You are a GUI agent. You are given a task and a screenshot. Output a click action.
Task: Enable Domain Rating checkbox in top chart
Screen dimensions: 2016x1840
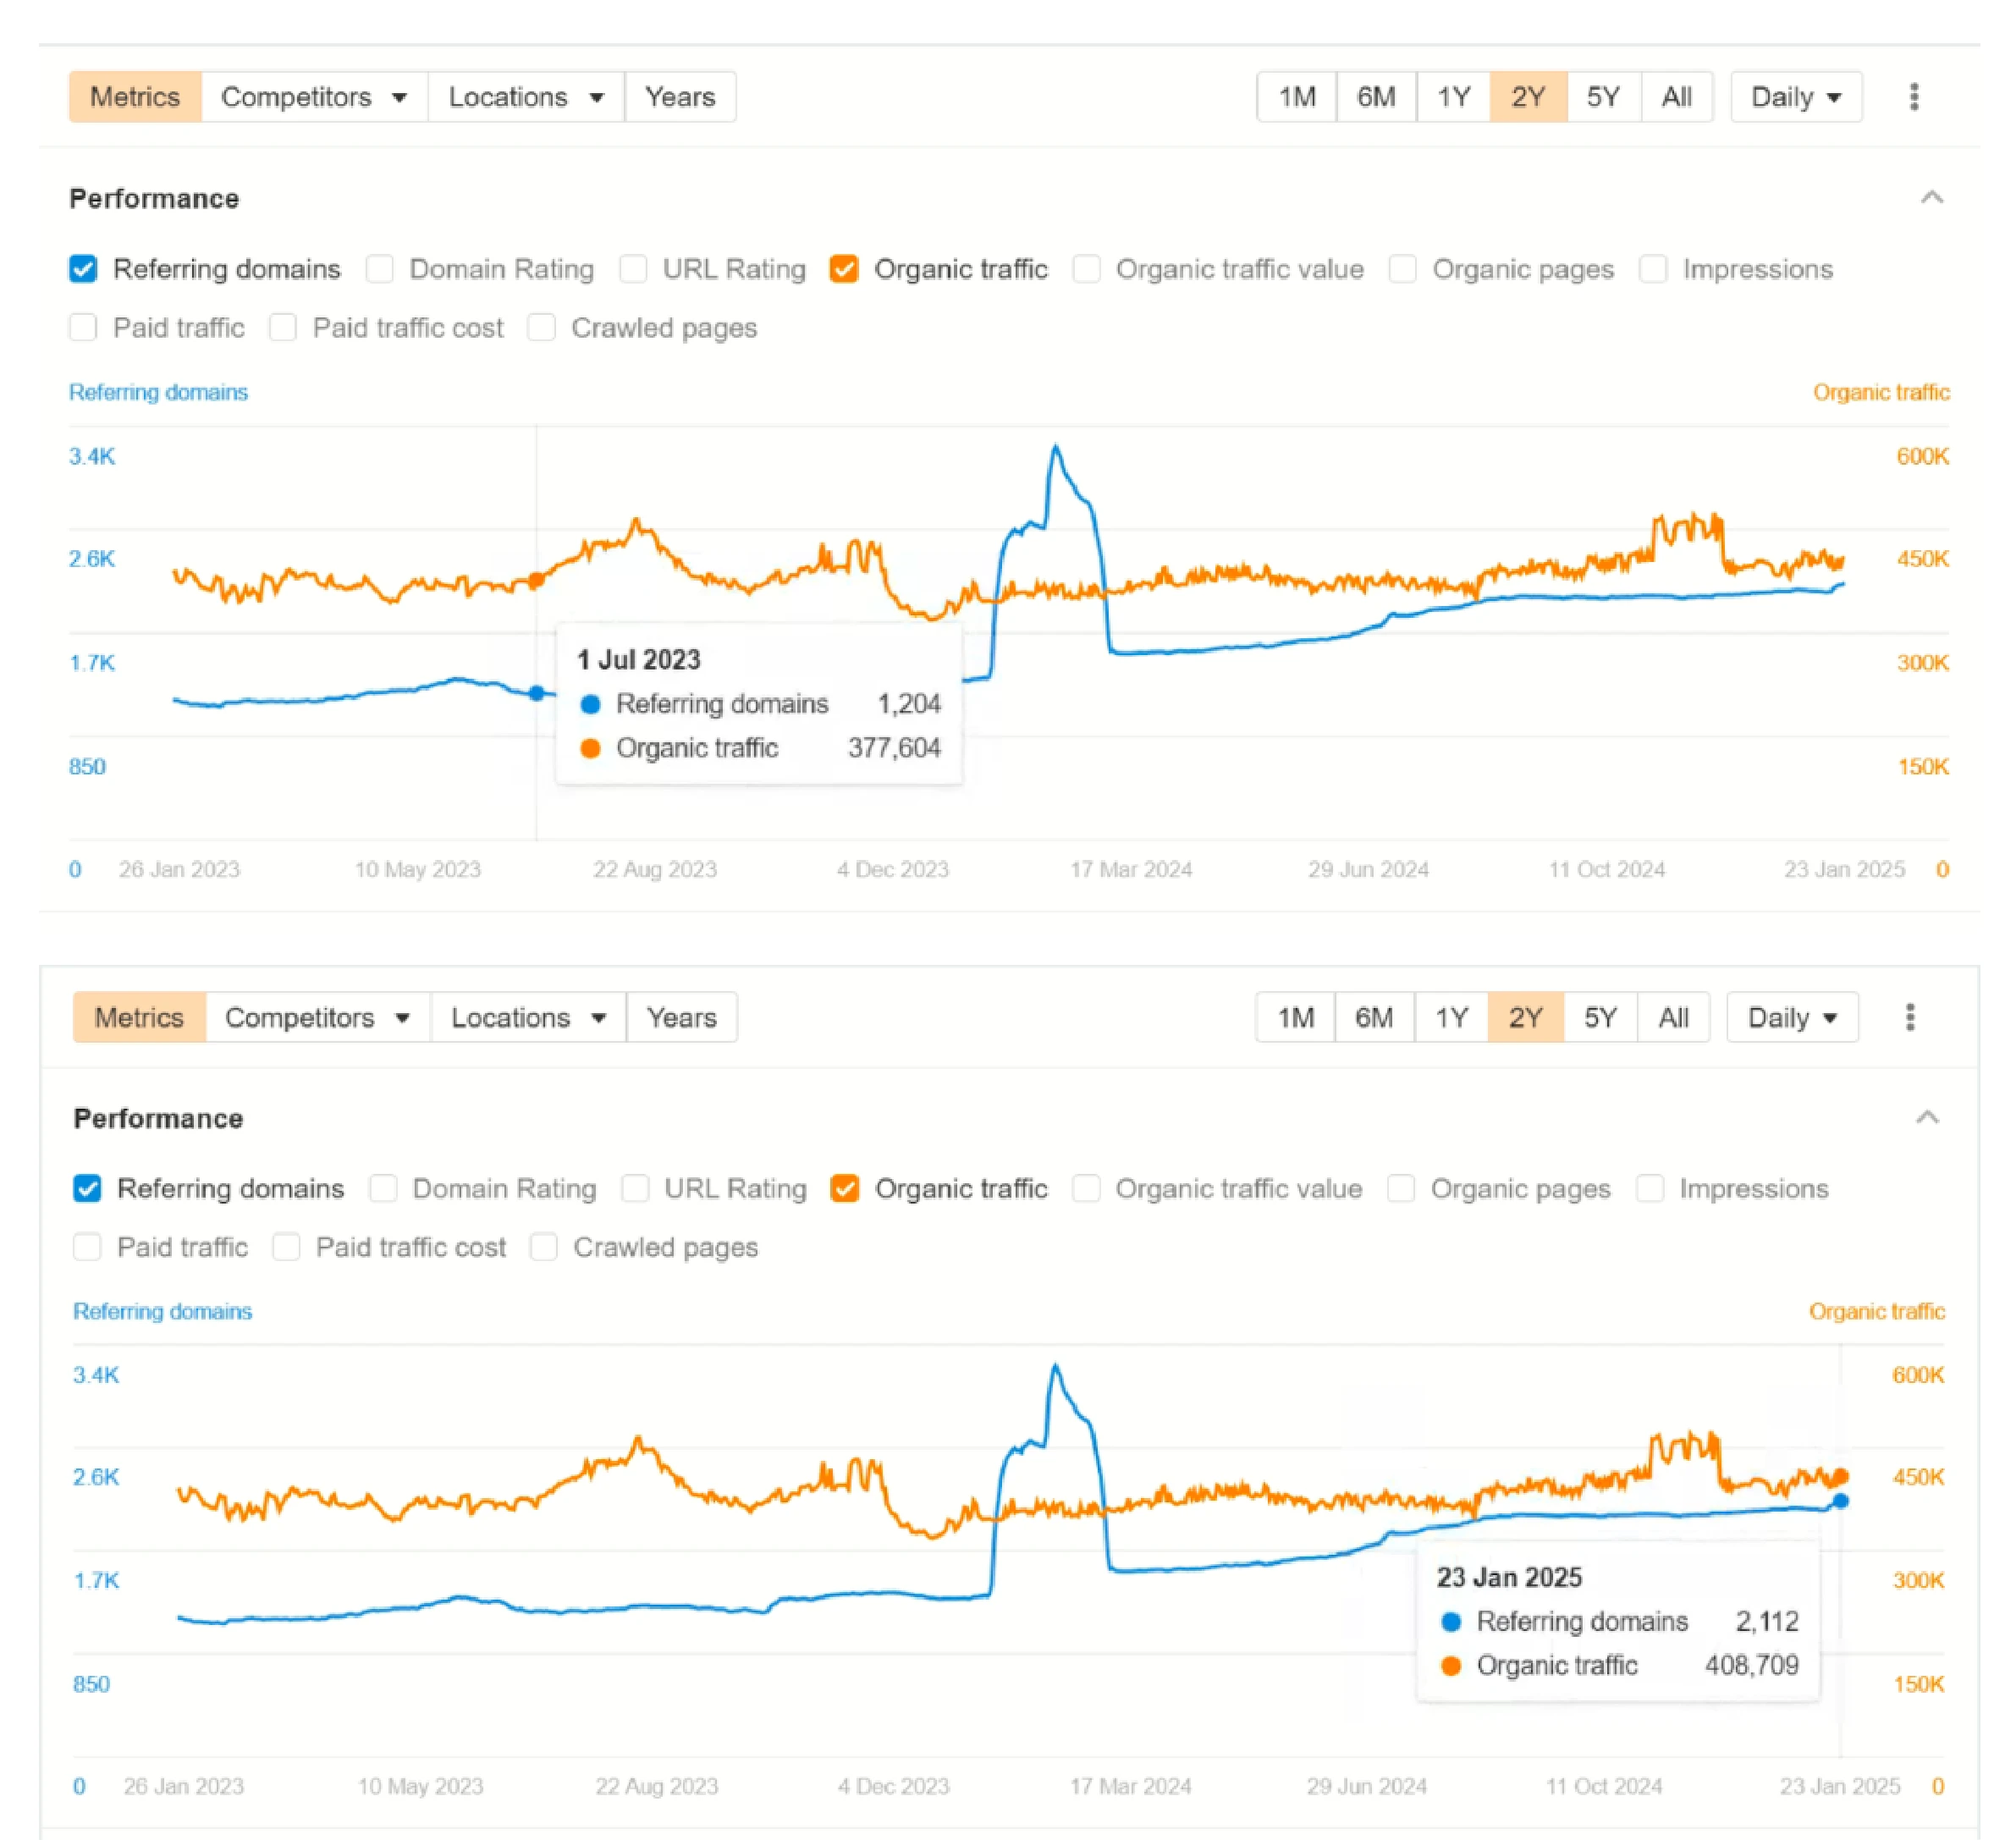coord(379,269)
